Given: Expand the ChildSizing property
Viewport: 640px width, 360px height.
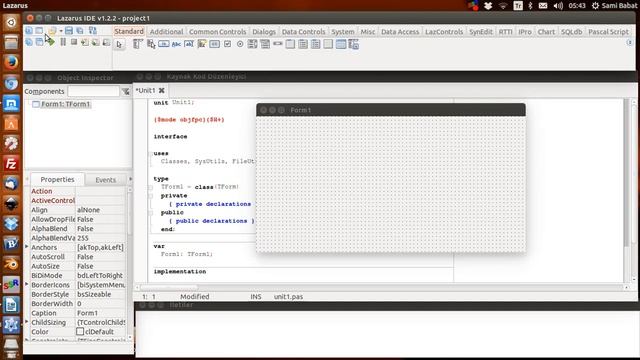Looking at the screenshot, I should [27, 322].
